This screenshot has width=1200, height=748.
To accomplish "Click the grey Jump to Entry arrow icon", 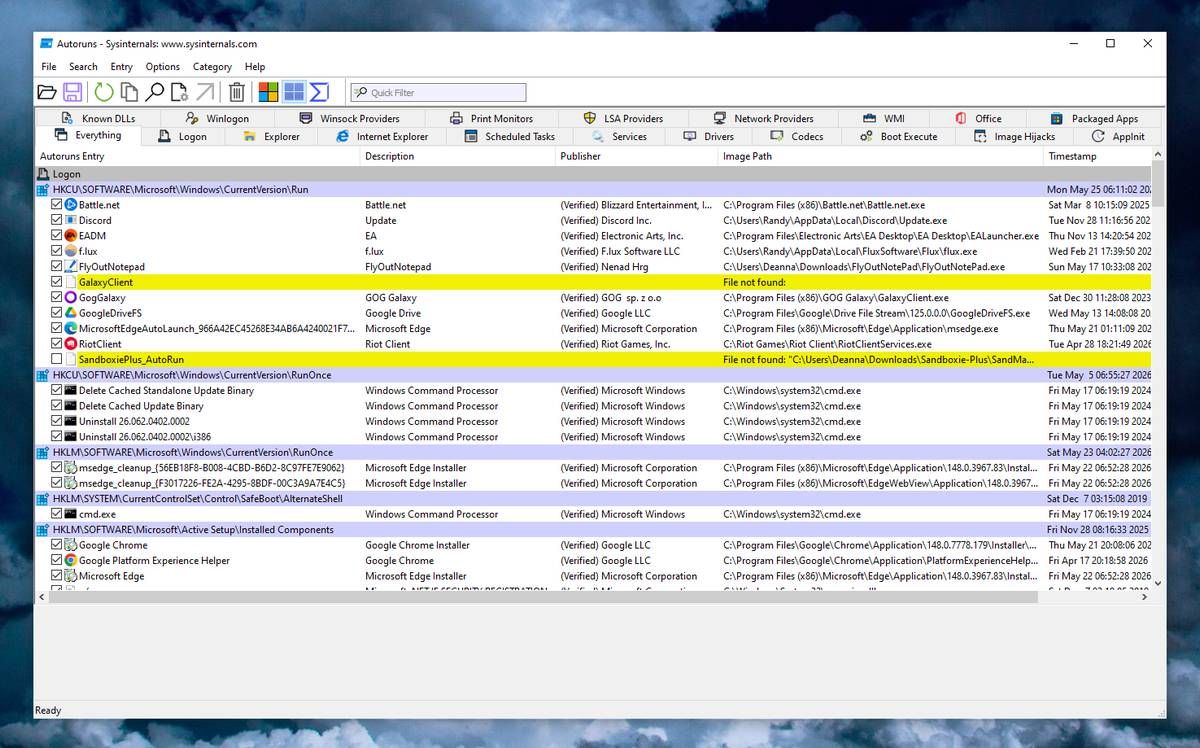I will click(205, 92).
